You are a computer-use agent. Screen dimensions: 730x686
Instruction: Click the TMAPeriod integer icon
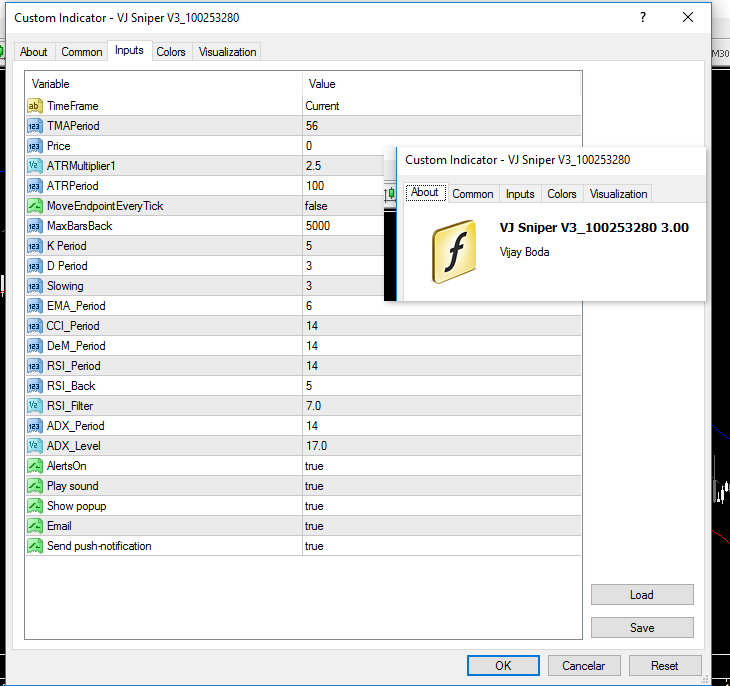point(34,126)
